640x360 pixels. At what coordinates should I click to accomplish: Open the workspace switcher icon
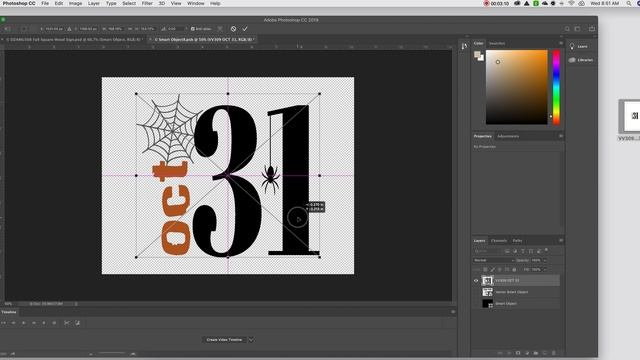(x=577, y=29)
